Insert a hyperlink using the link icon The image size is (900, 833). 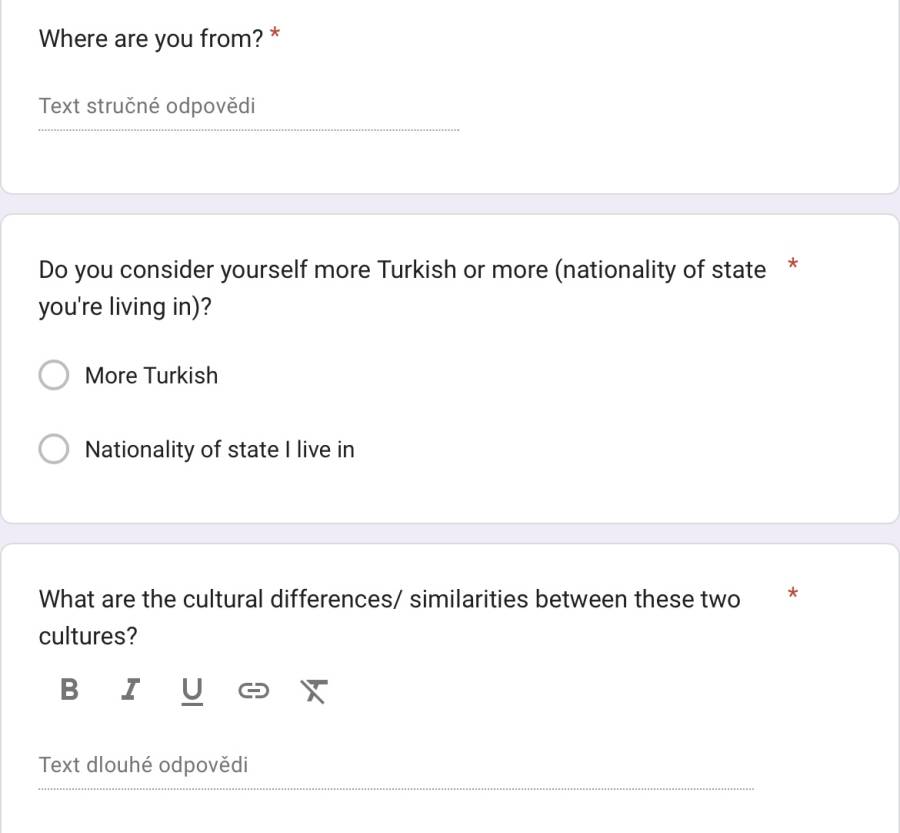pyautogui.click(x=253, y=690)
